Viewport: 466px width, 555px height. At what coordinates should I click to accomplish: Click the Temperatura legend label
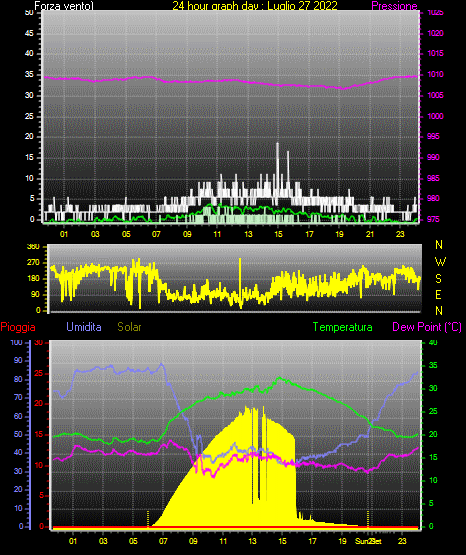[343, 327]
